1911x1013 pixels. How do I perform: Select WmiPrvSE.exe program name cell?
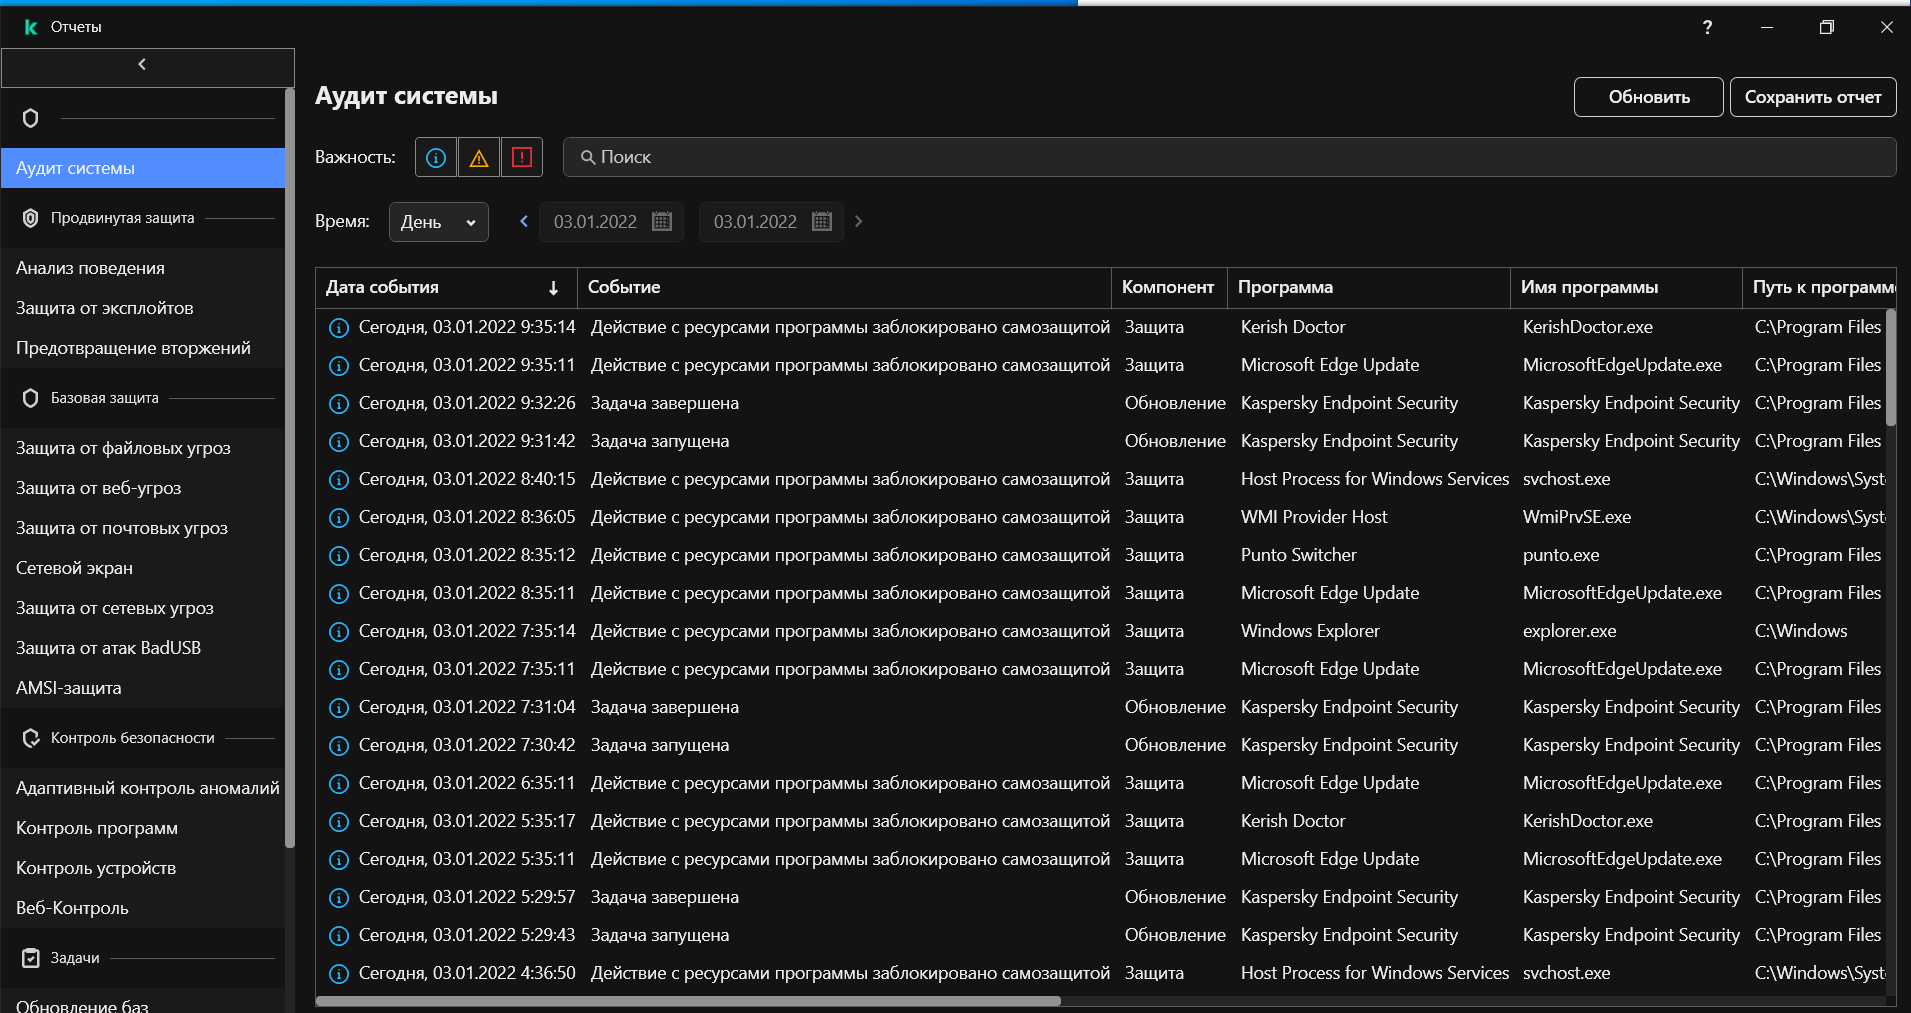pos(1576,517)
